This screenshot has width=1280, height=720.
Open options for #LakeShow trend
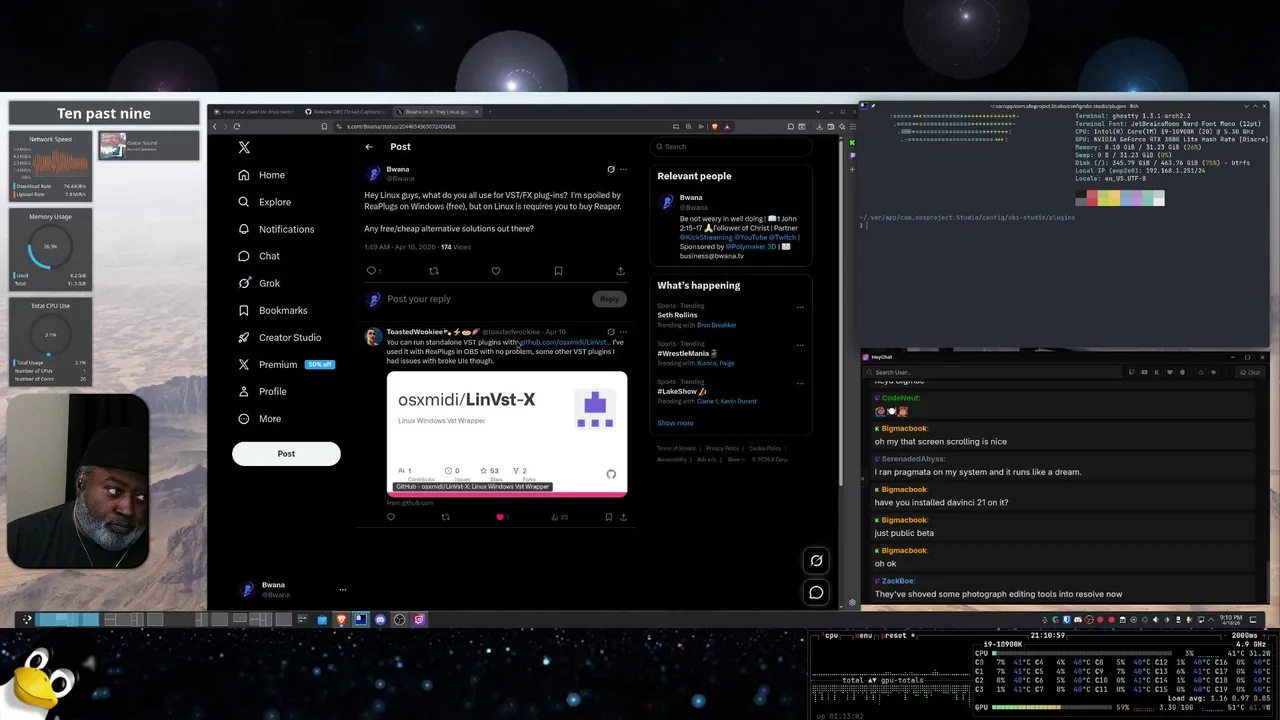click(x=800, y=383)
